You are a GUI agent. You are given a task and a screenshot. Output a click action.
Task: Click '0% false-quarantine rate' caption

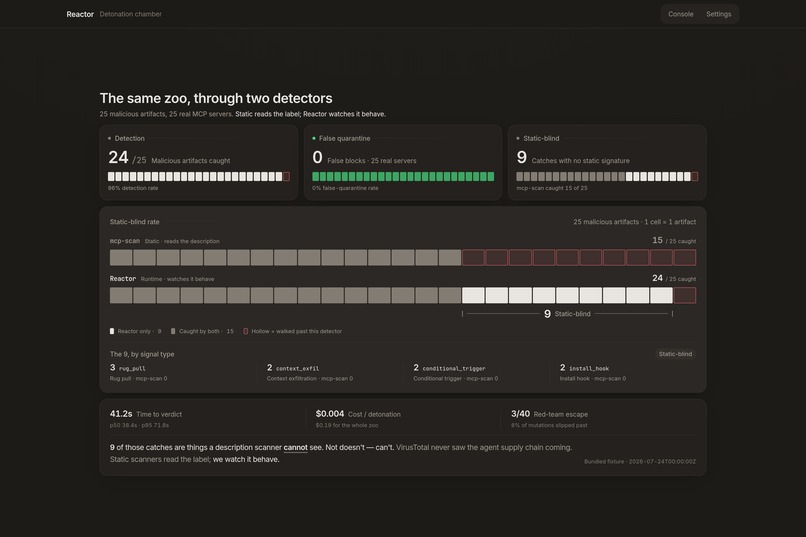(x=345, y=188)
